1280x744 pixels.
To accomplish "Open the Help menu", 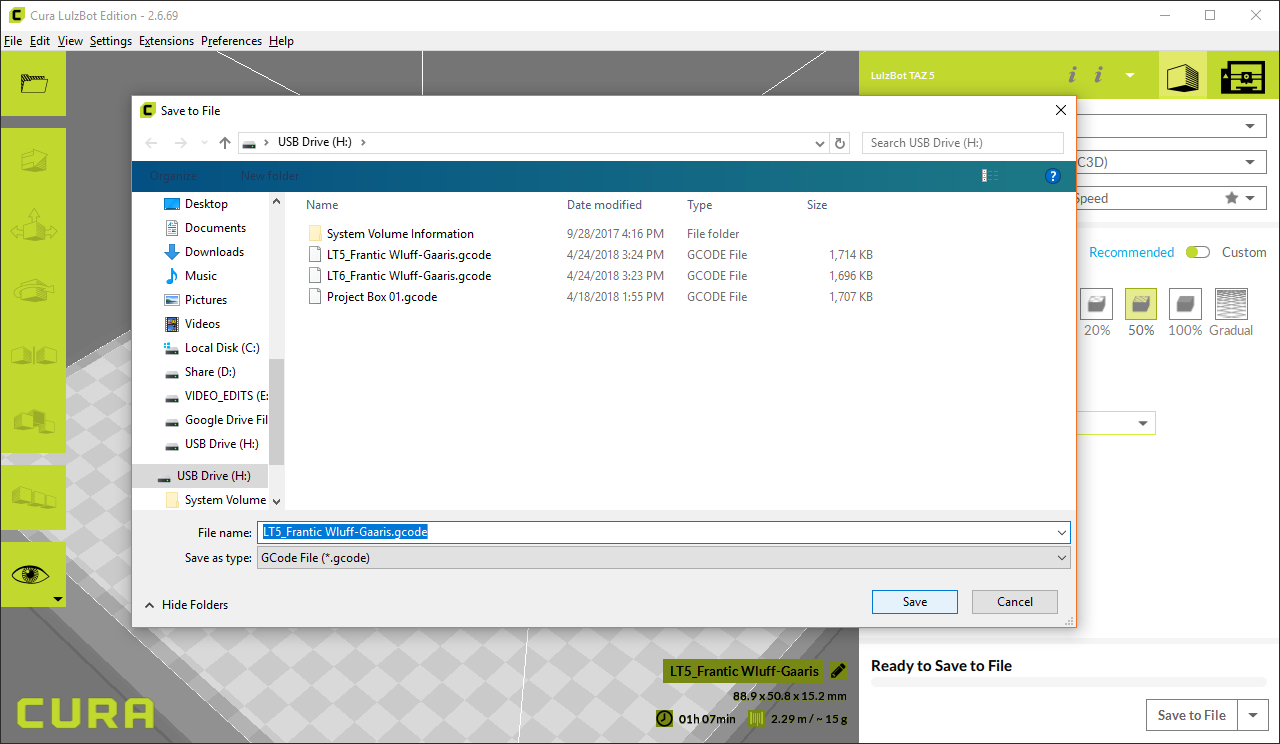I will (281, 41).
